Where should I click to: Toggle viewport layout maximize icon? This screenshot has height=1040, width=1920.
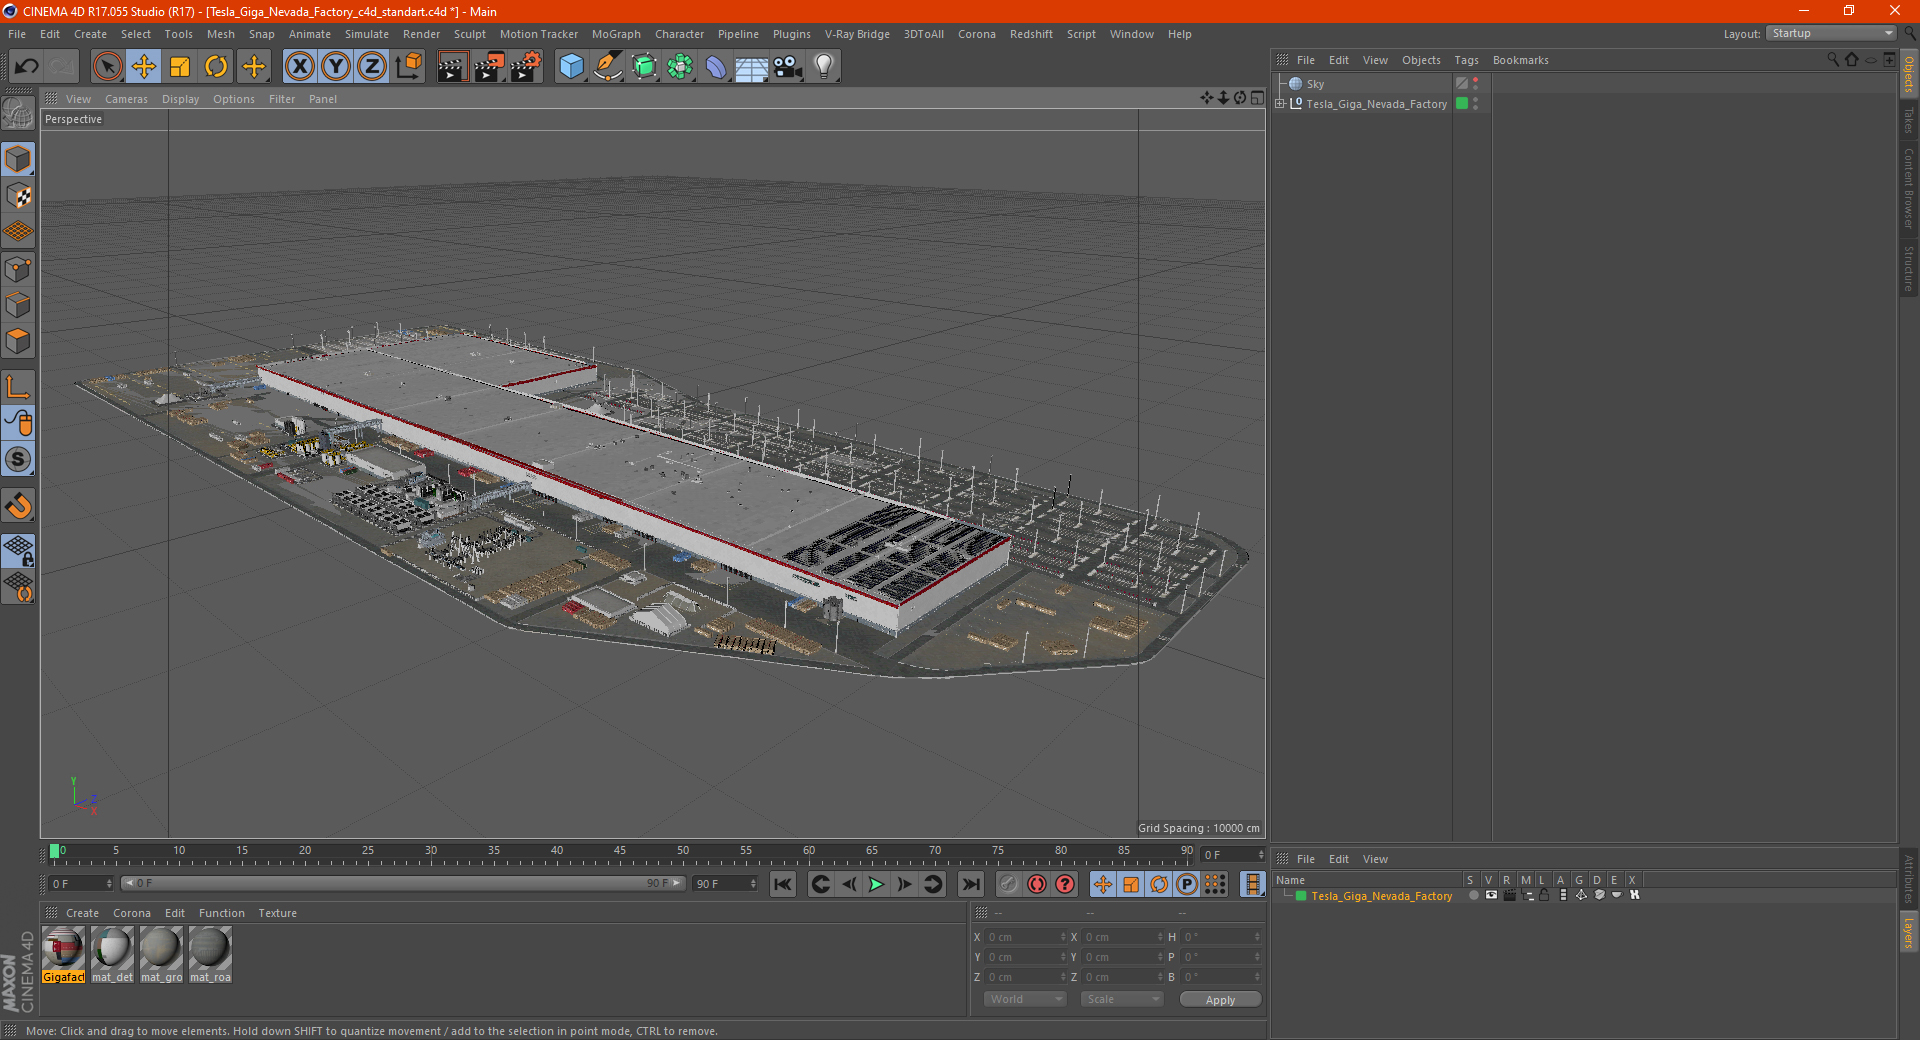pyautogui.click(x=1257, y=98)
